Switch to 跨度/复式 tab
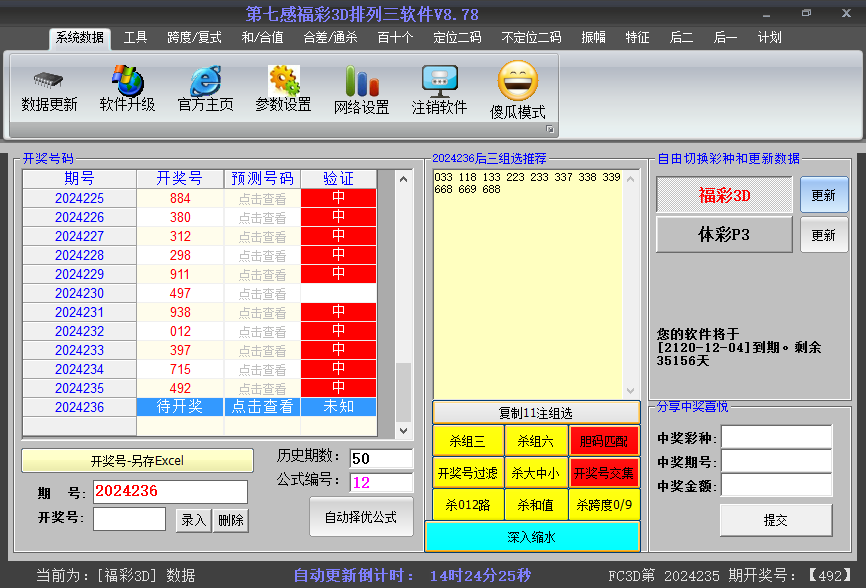This screenshot has width=866, height=588. [x=194, y=38]
